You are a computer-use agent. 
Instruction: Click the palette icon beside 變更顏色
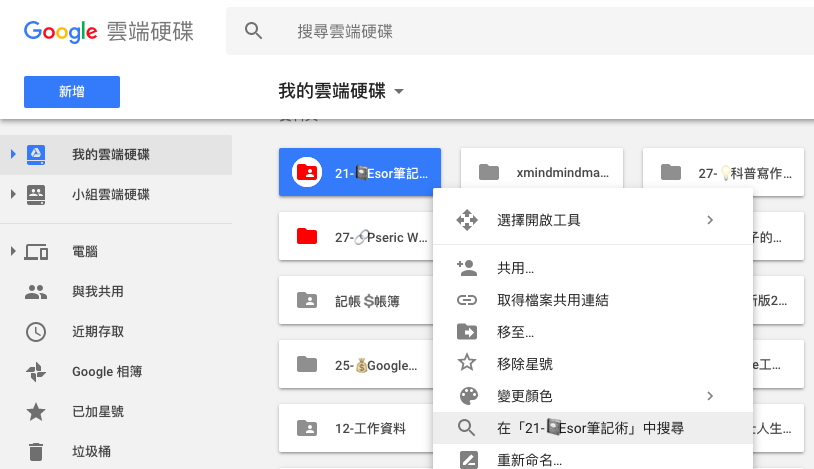(x=469, y=396)
